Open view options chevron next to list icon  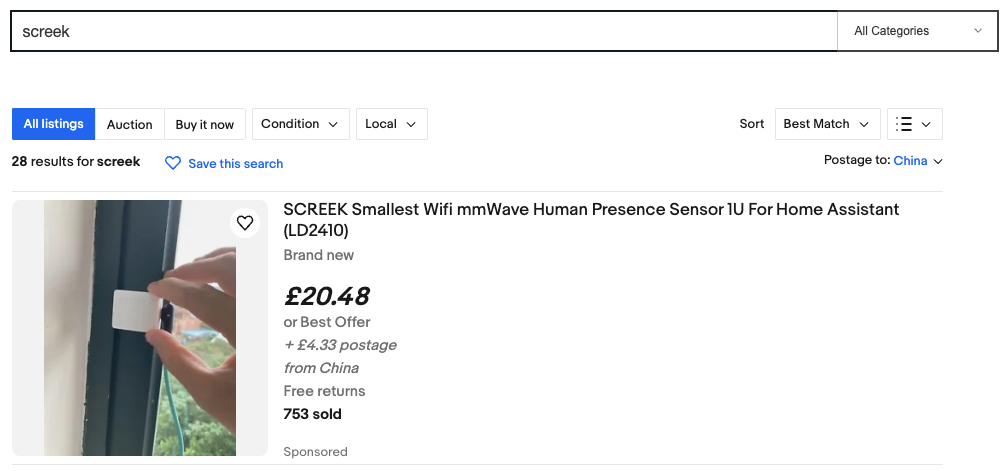coord(926,124)
